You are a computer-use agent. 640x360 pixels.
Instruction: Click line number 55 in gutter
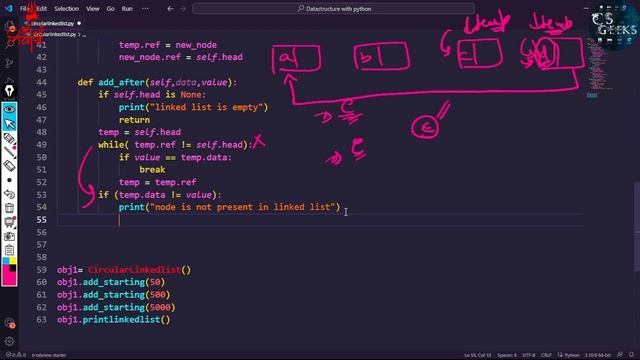point(42,220)
